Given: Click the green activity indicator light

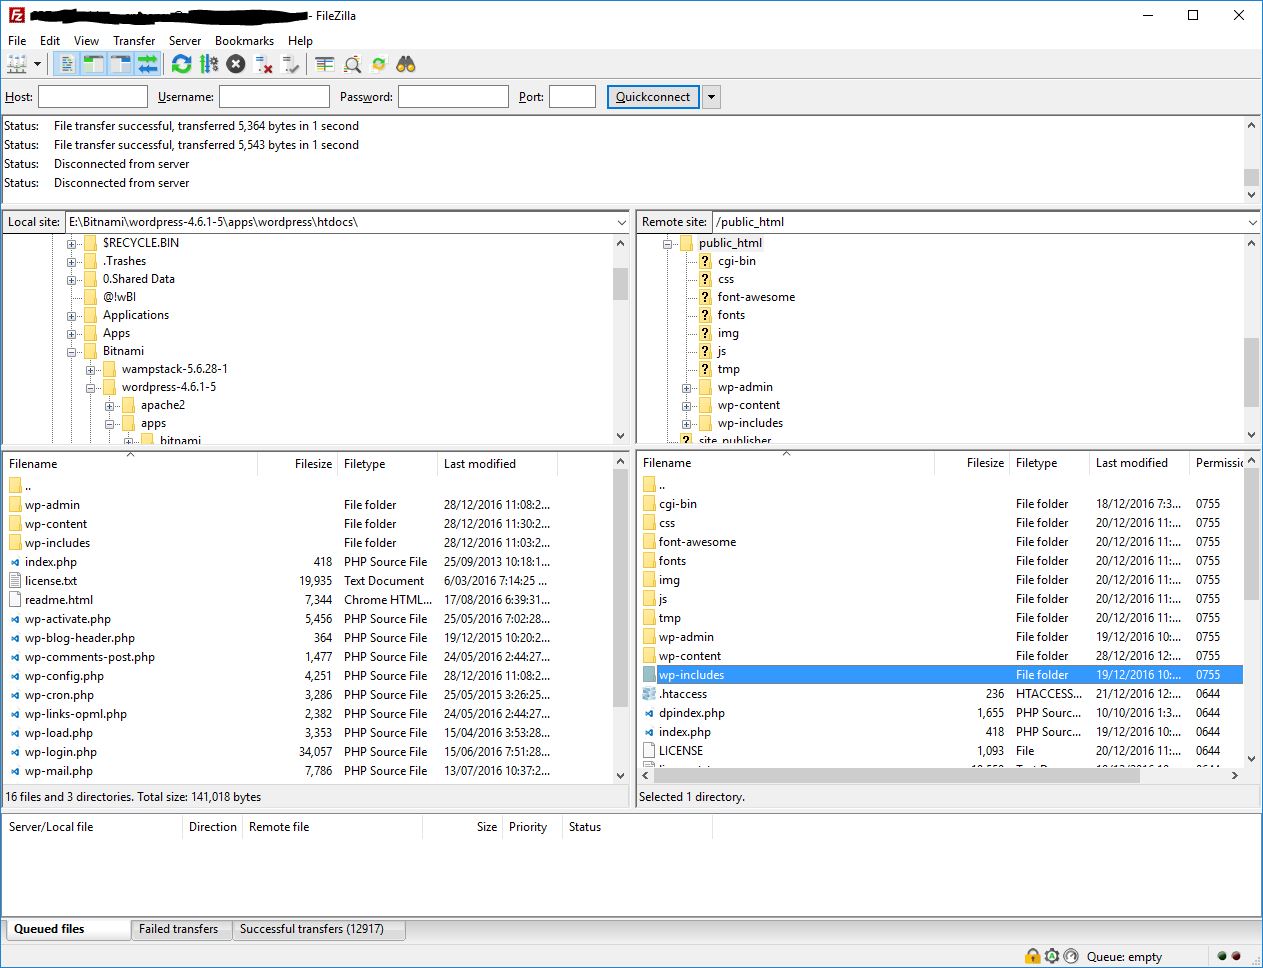Looking at the screenshot, I should pos(1222,956).
